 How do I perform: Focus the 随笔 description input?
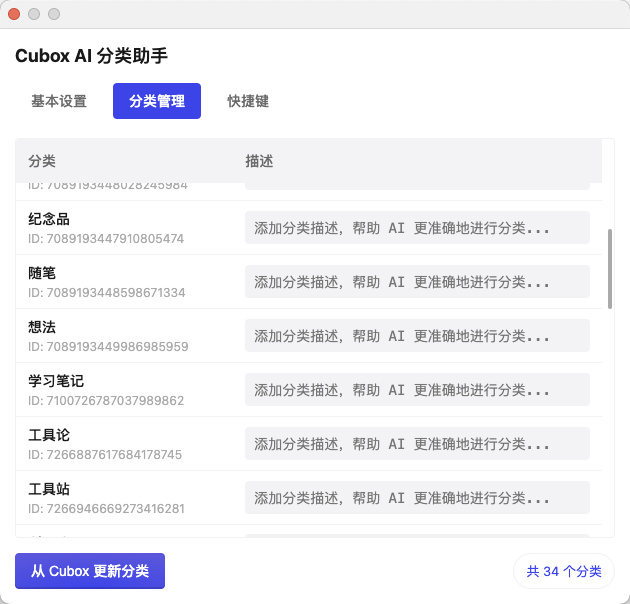417,282
